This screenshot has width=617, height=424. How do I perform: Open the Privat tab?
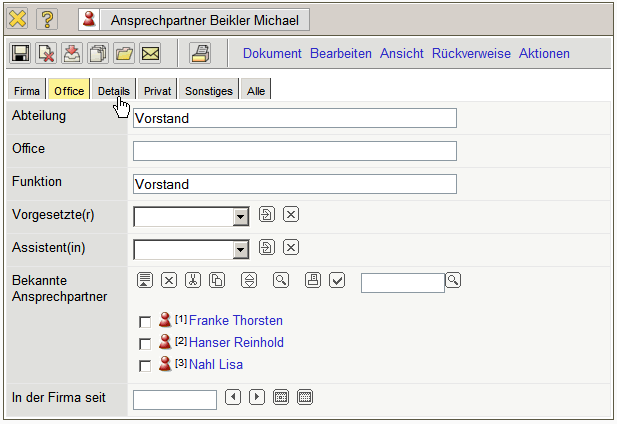pyautogui.click(x=157, y=91)
